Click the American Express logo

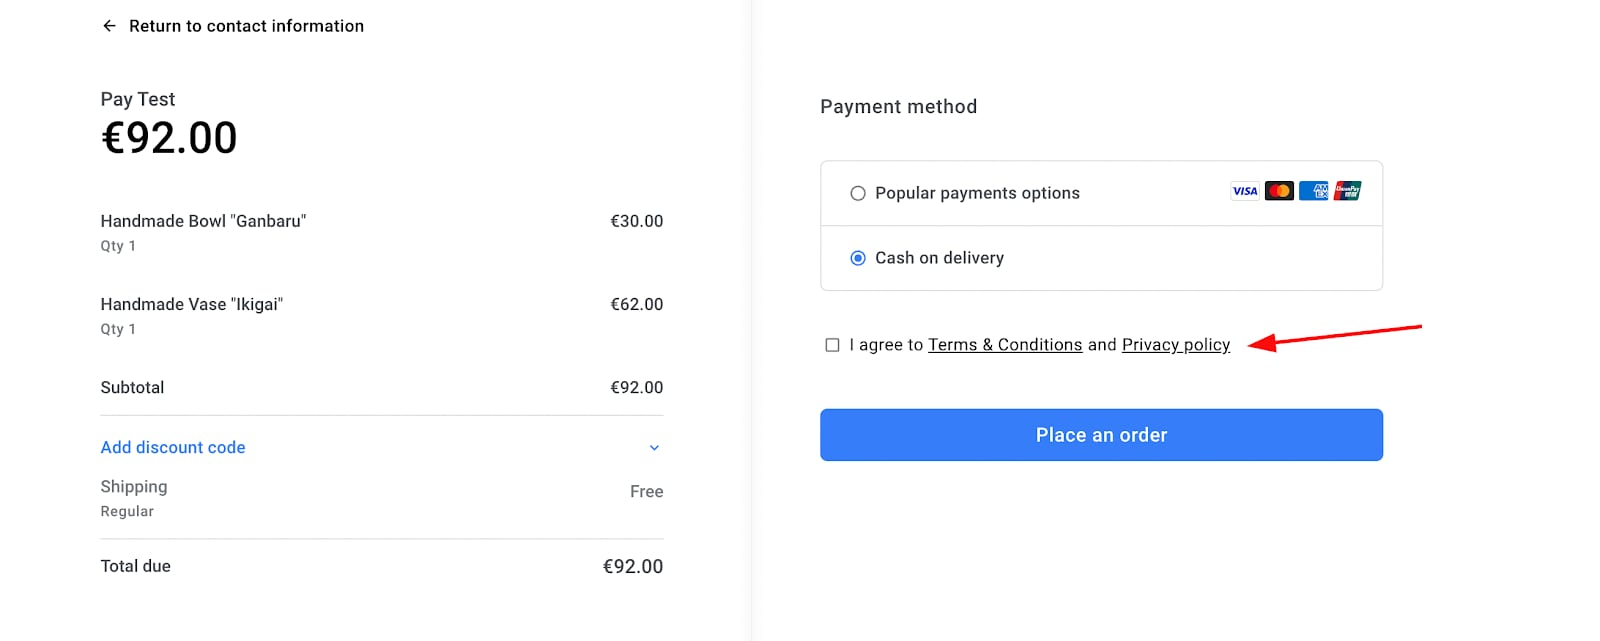tap(1313, 191)
